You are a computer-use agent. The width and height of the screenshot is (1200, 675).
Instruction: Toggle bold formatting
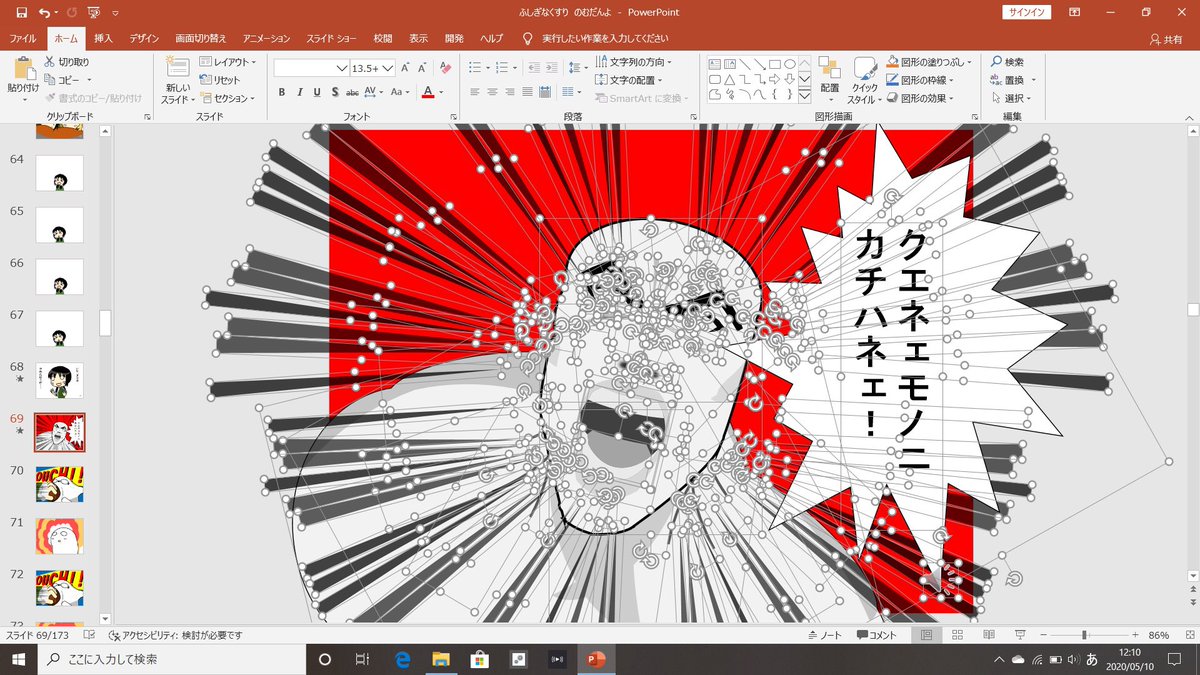click(x=281, y=91)
